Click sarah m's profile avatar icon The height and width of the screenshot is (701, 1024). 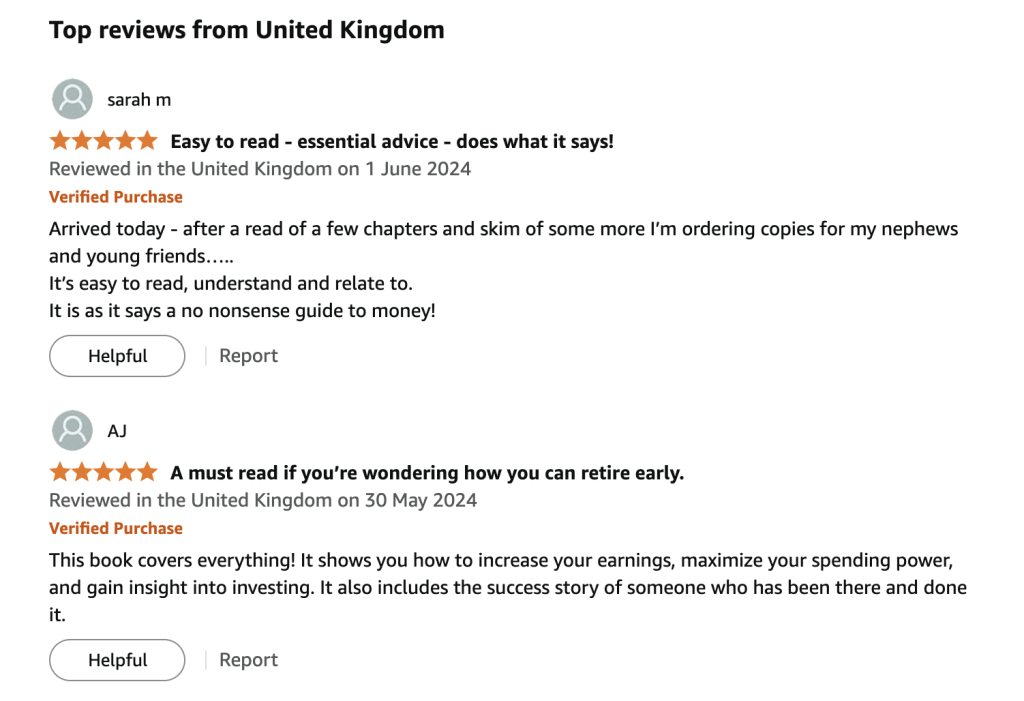point(72,99)
